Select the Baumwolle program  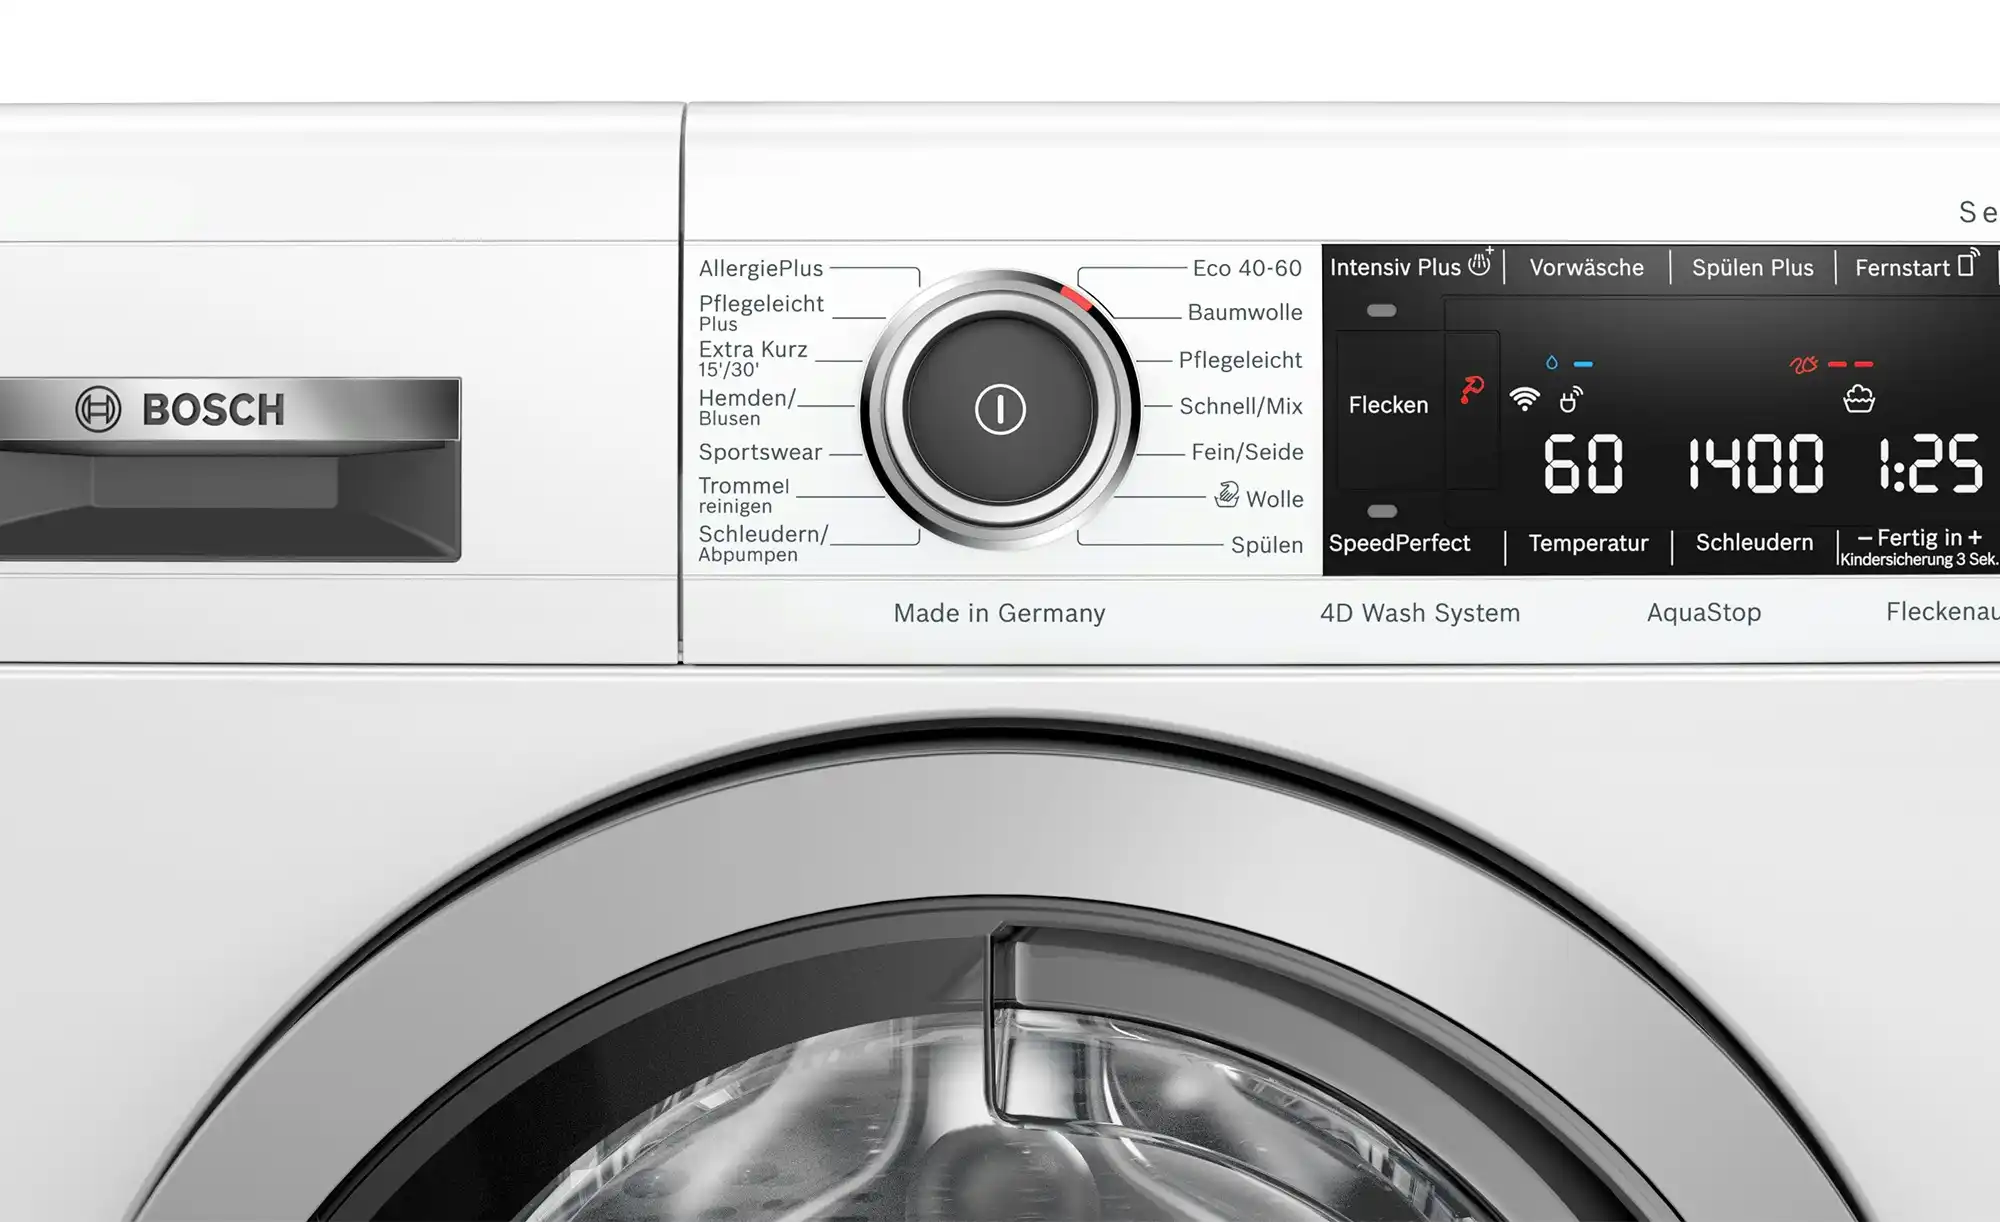point(1245,312)
